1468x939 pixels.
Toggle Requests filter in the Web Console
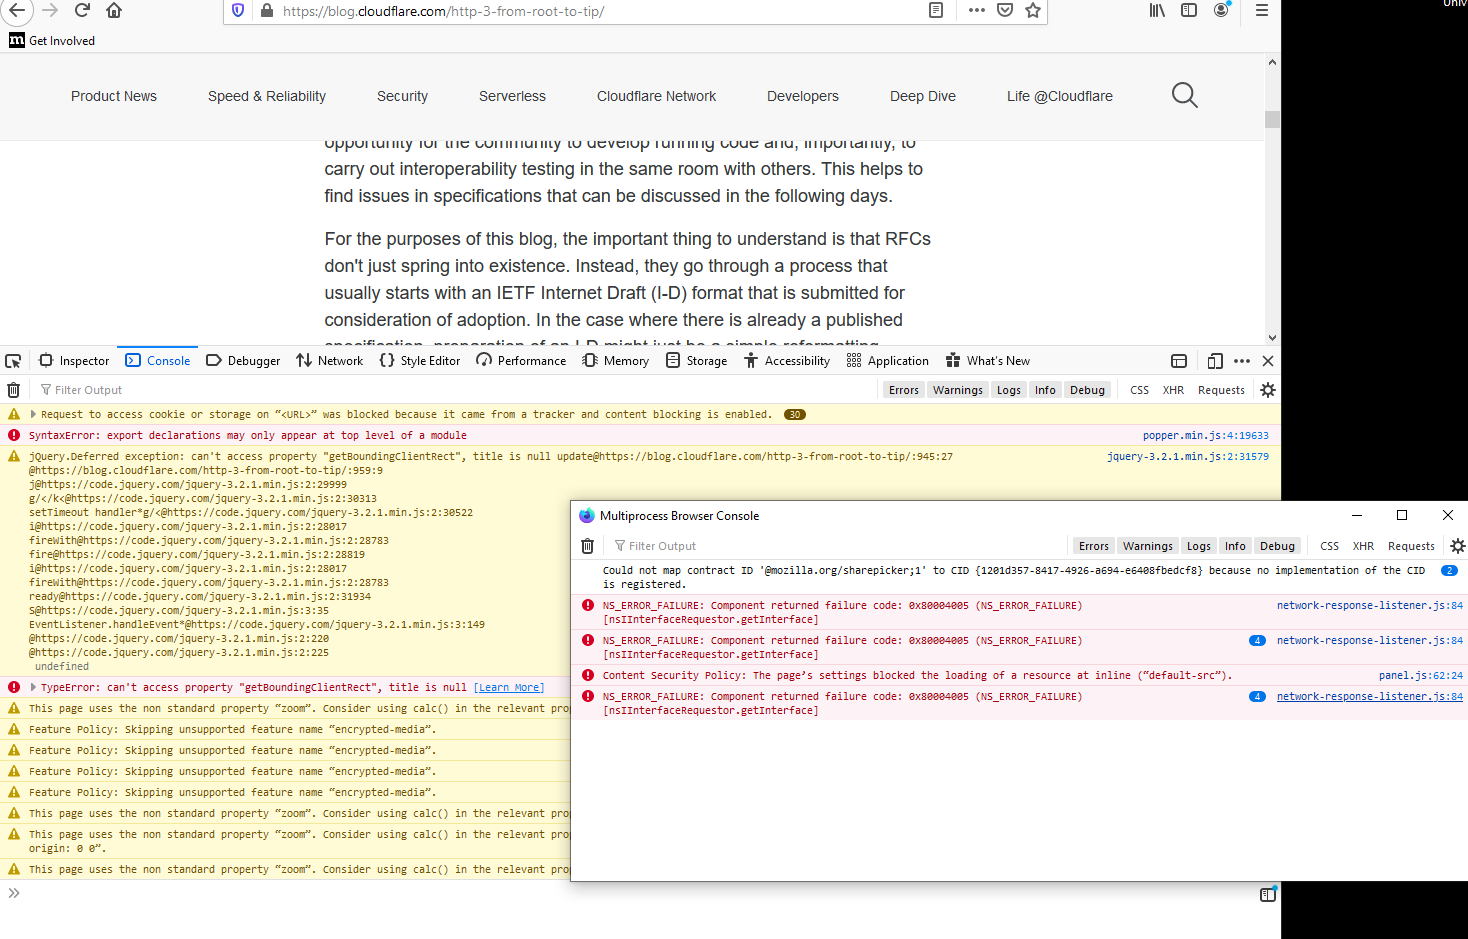coord(1221,390)
